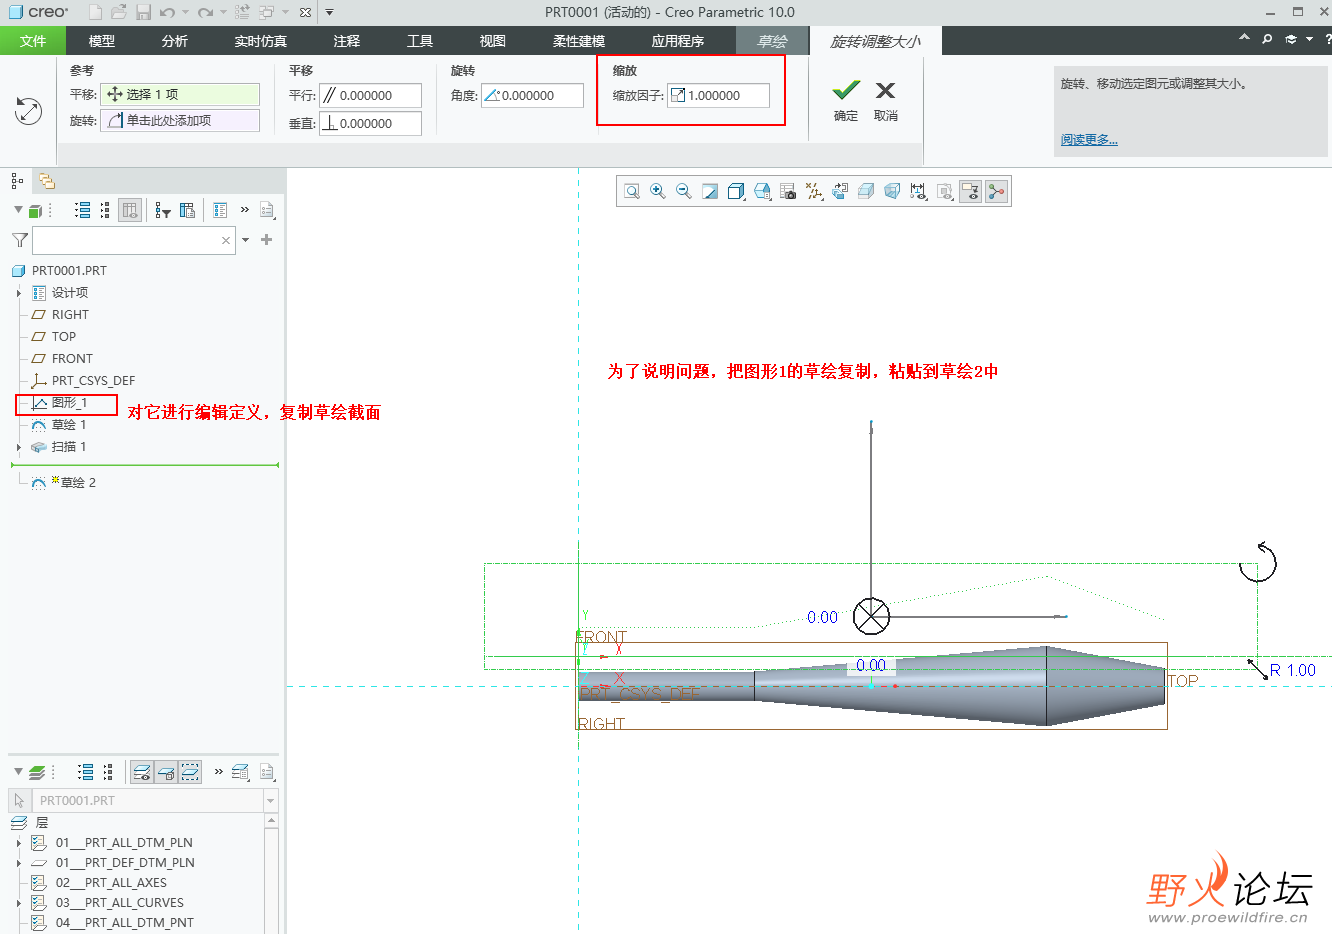Select the model tree tab icon
This screenshot has height=934, width=1332.
tap(17, 181)
